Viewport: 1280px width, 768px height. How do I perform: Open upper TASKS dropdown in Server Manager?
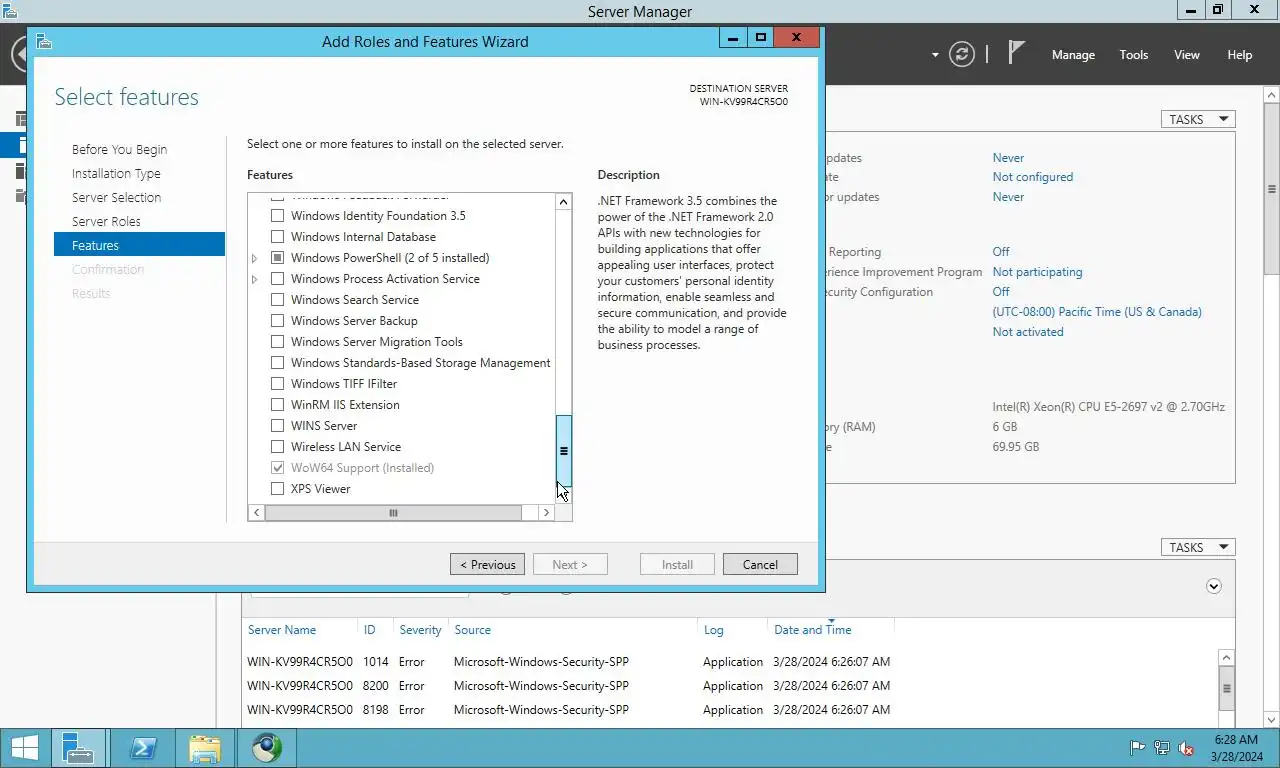click(x=1198, y=119)
